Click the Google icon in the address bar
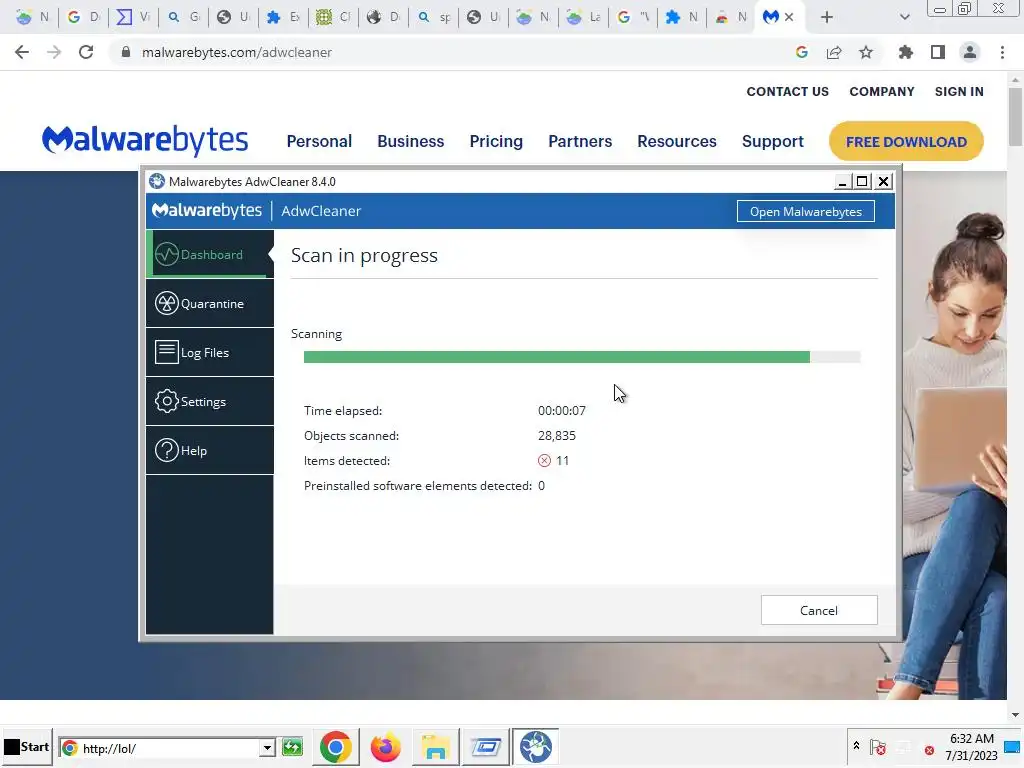Viewport: 1024px width, 768px height. click(802, 52)
